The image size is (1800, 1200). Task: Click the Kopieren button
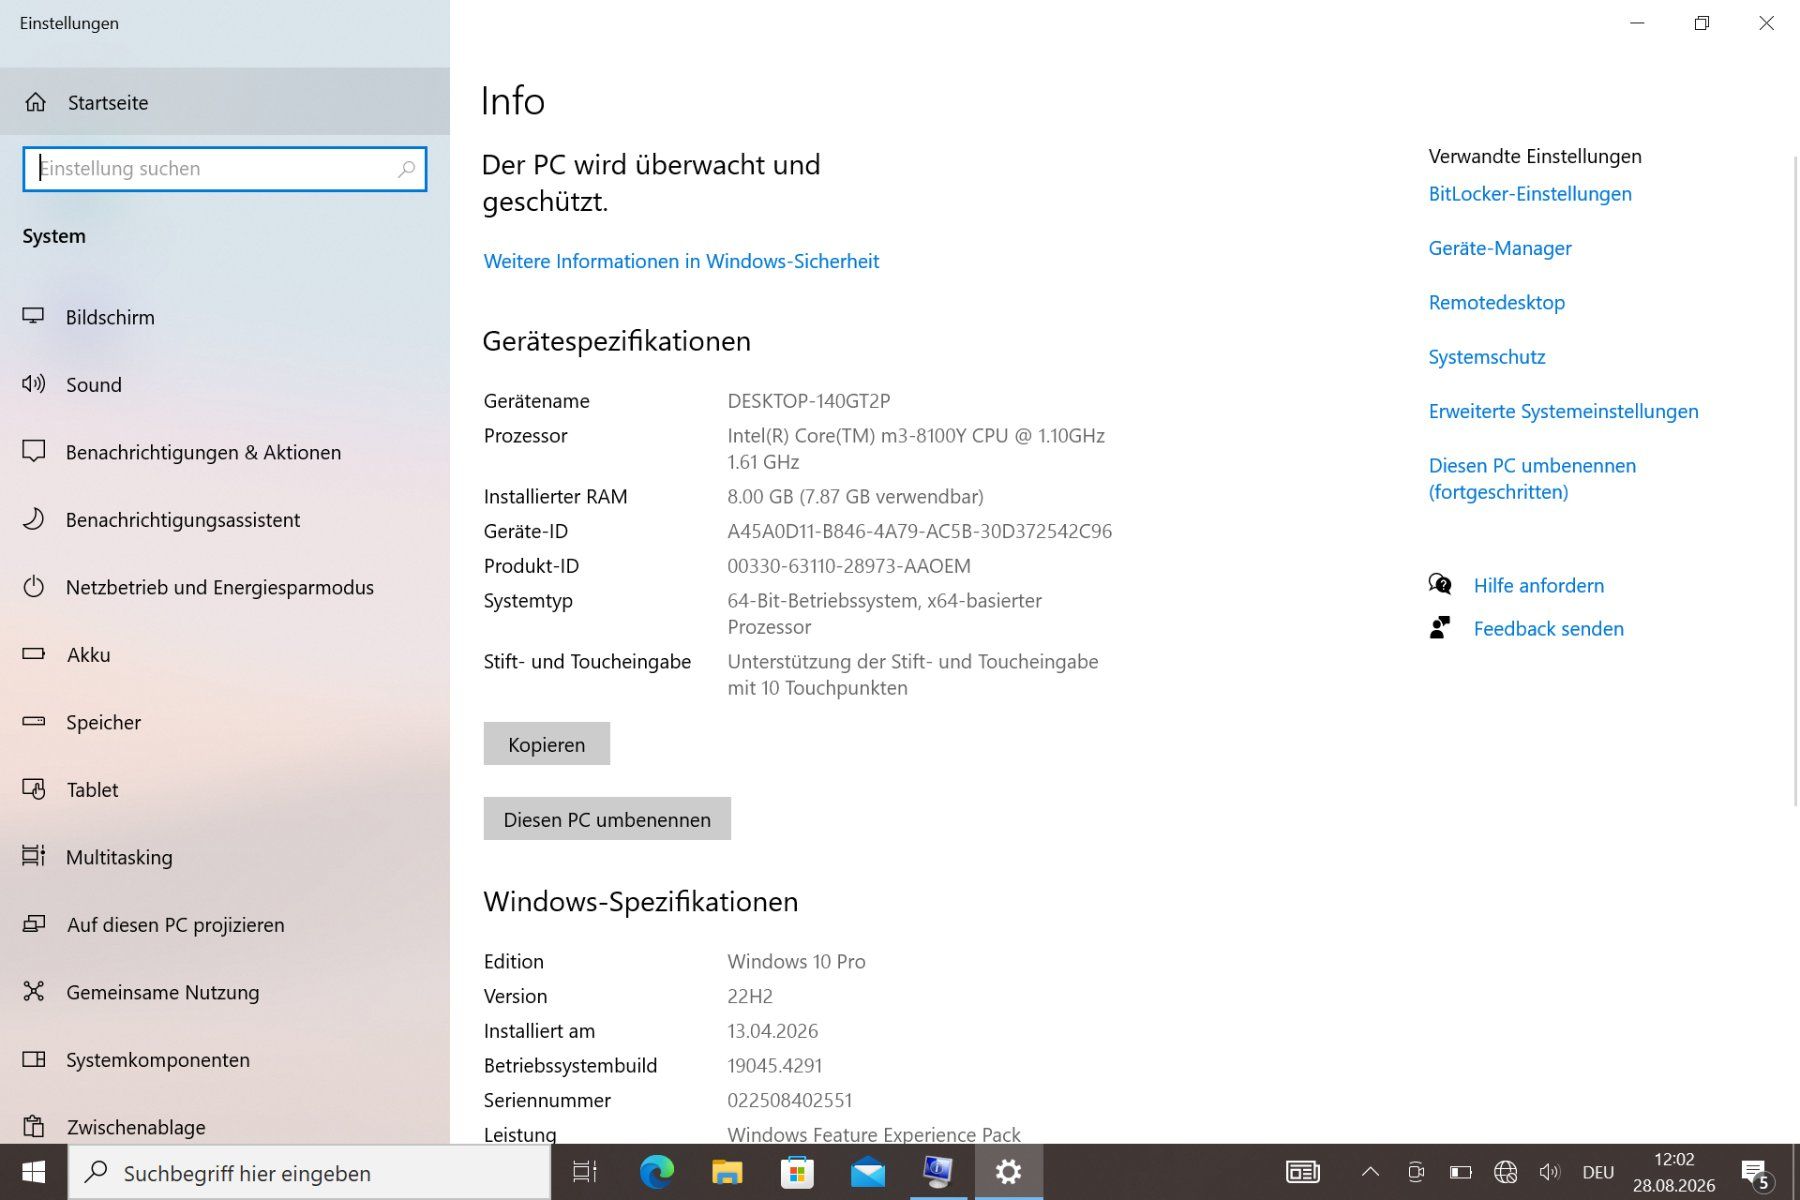547,744
